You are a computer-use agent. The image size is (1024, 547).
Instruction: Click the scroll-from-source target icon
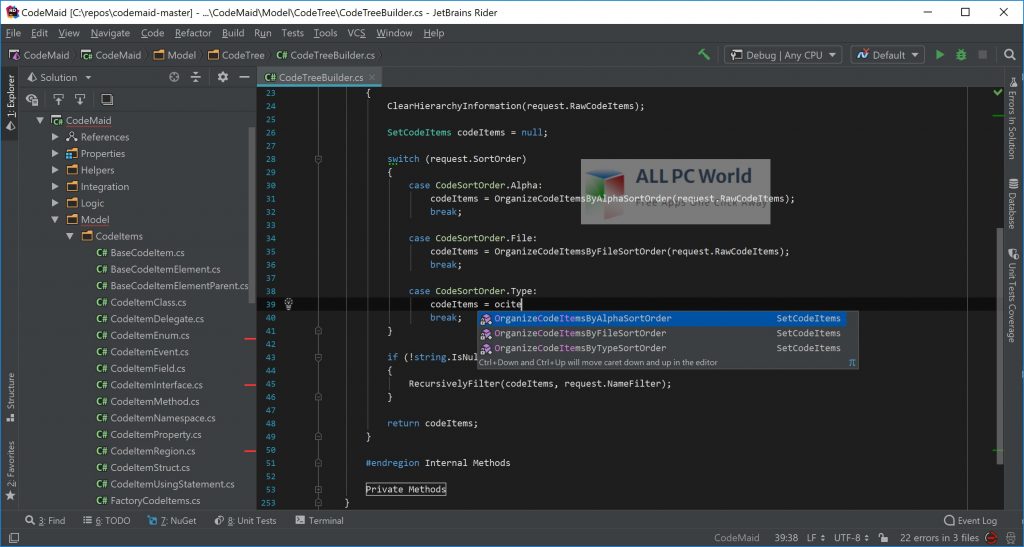coord(174,77)
